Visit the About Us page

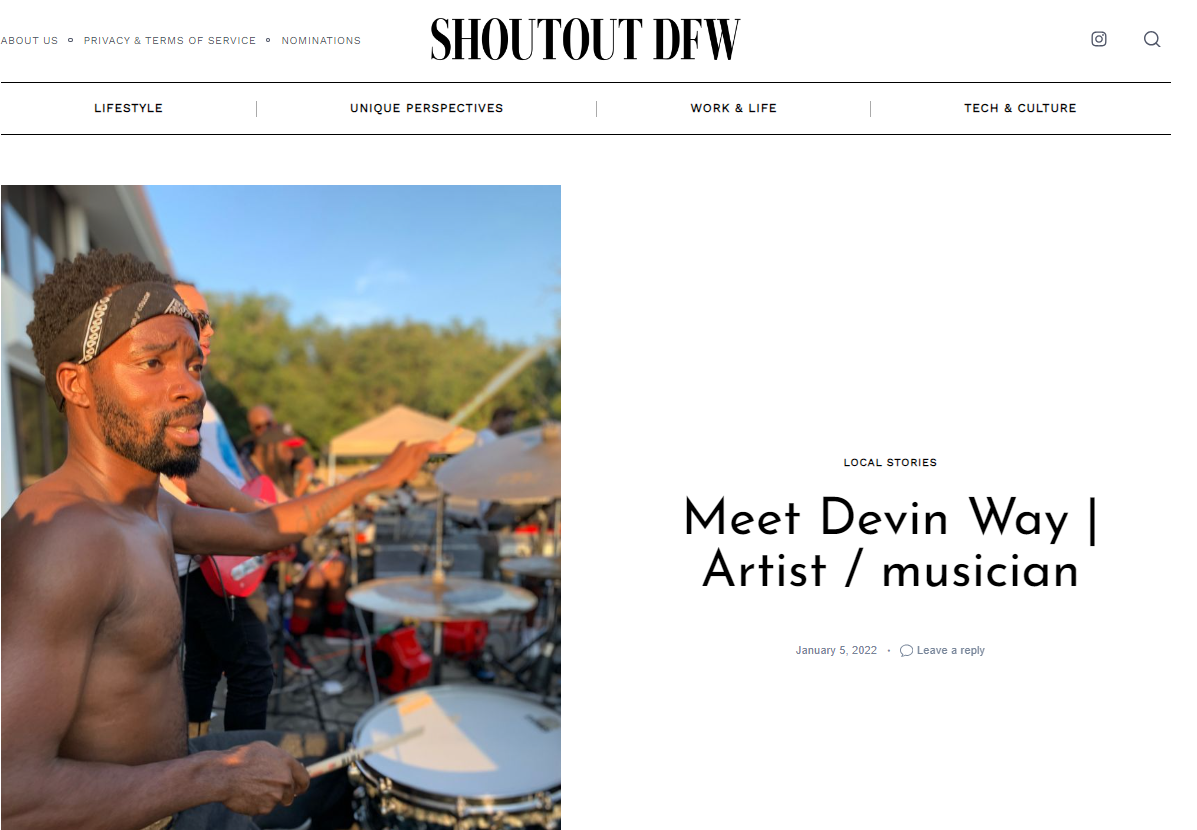pyautogui.click(x=29, y=40)
